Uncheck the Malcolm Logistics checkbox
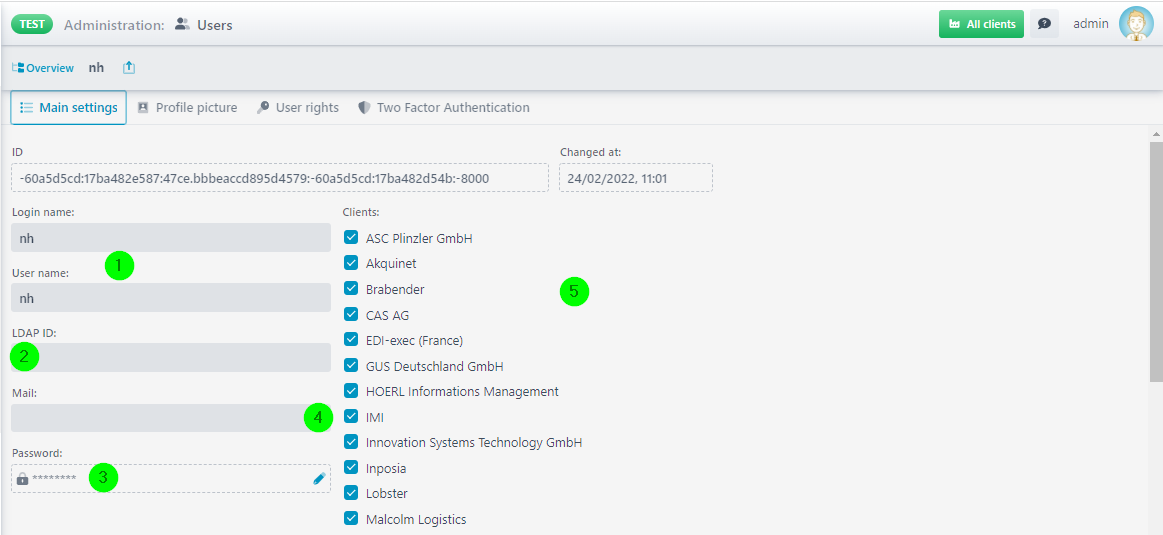This screenshot has width=1163, height=535. click(x=352, y=519)
